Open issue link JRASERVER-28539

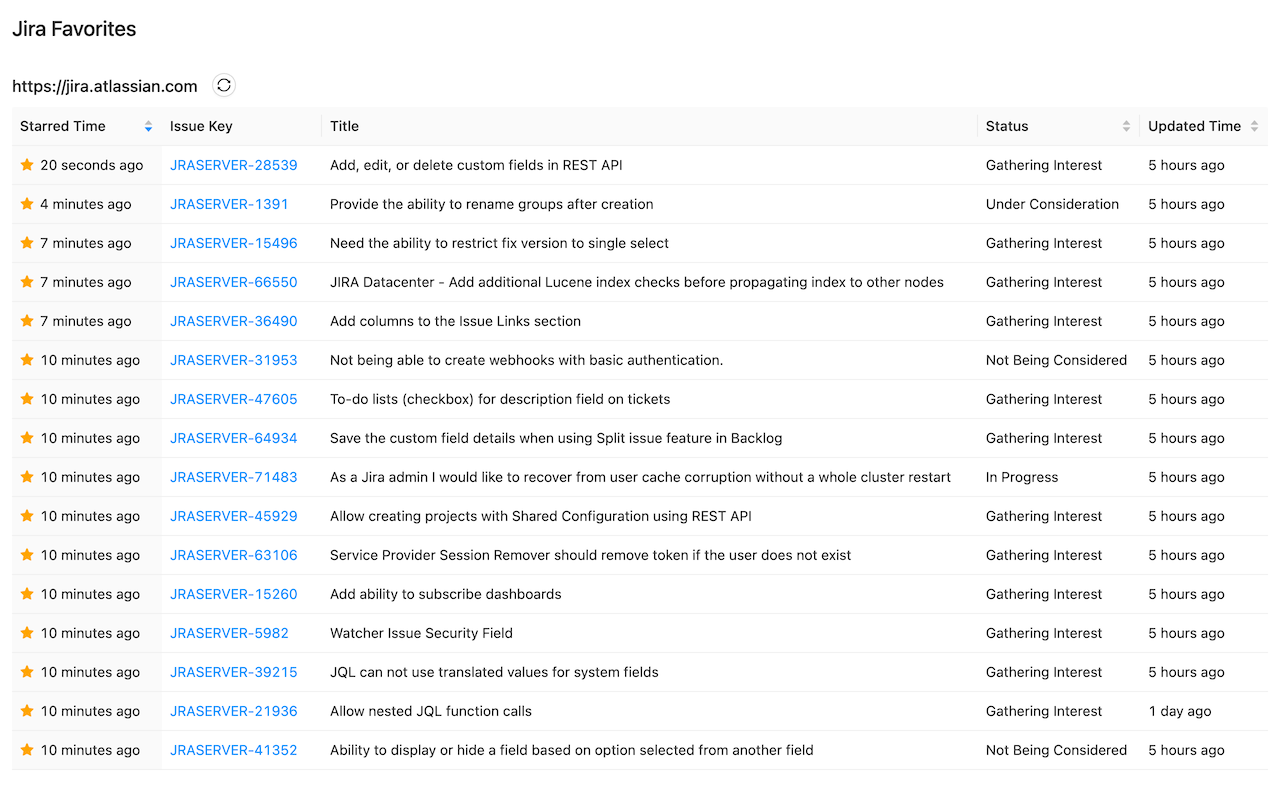point(233,165)
